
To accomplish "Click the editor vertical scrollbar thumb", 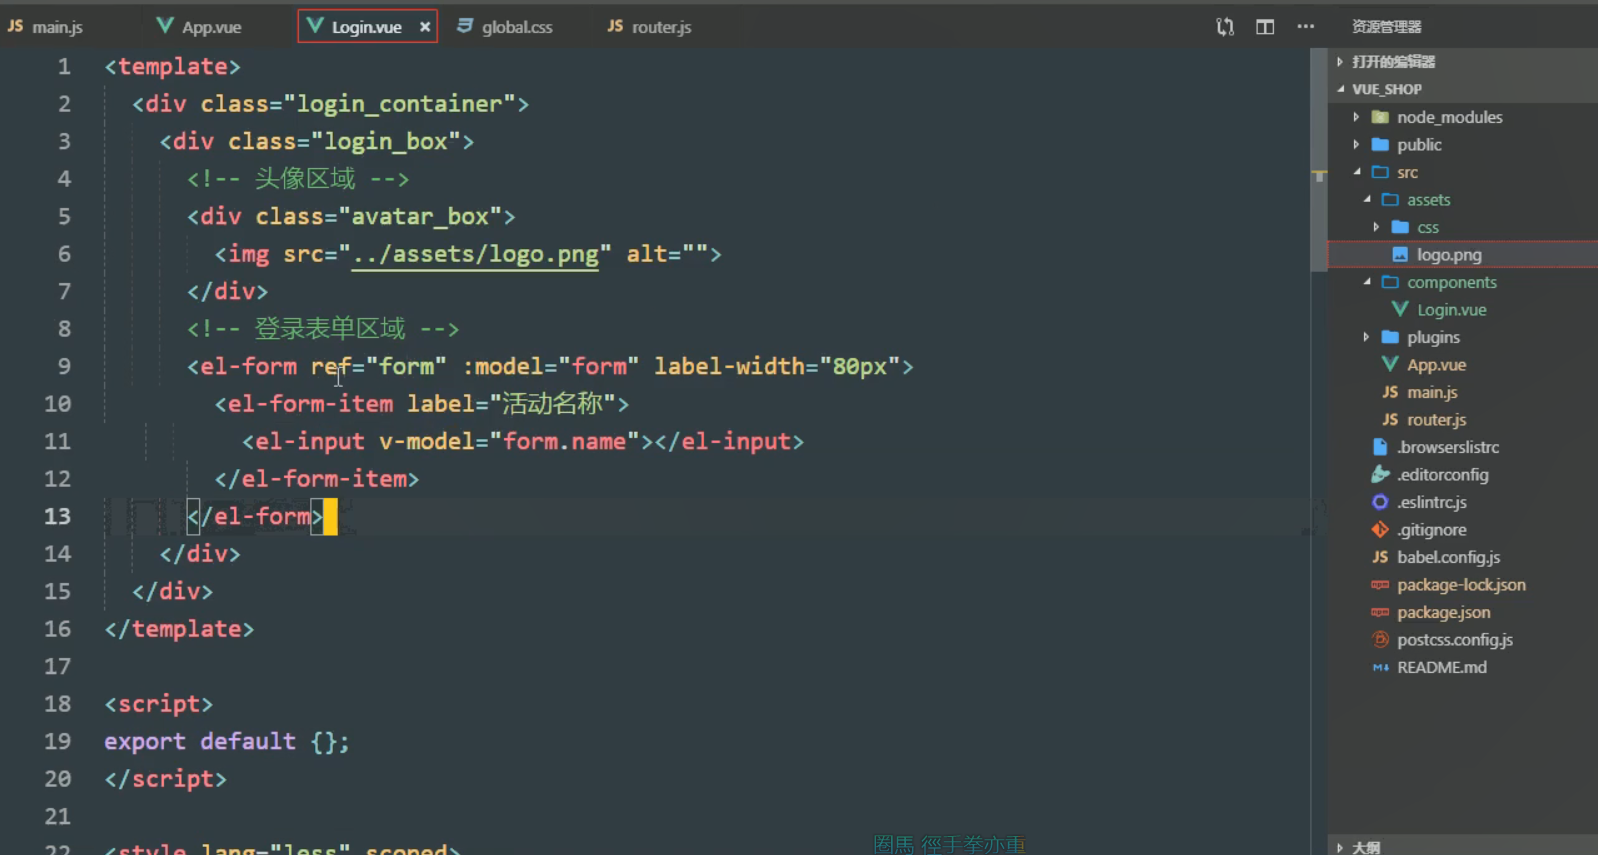I will [1319, 160].
